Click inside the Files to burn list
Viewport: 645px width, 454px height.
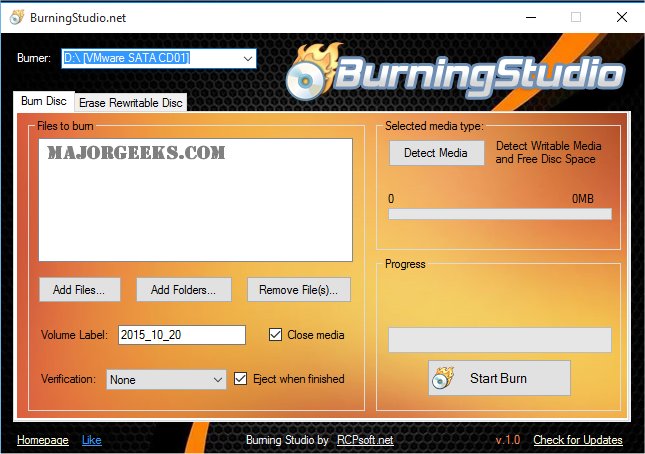tap(195, 200)
